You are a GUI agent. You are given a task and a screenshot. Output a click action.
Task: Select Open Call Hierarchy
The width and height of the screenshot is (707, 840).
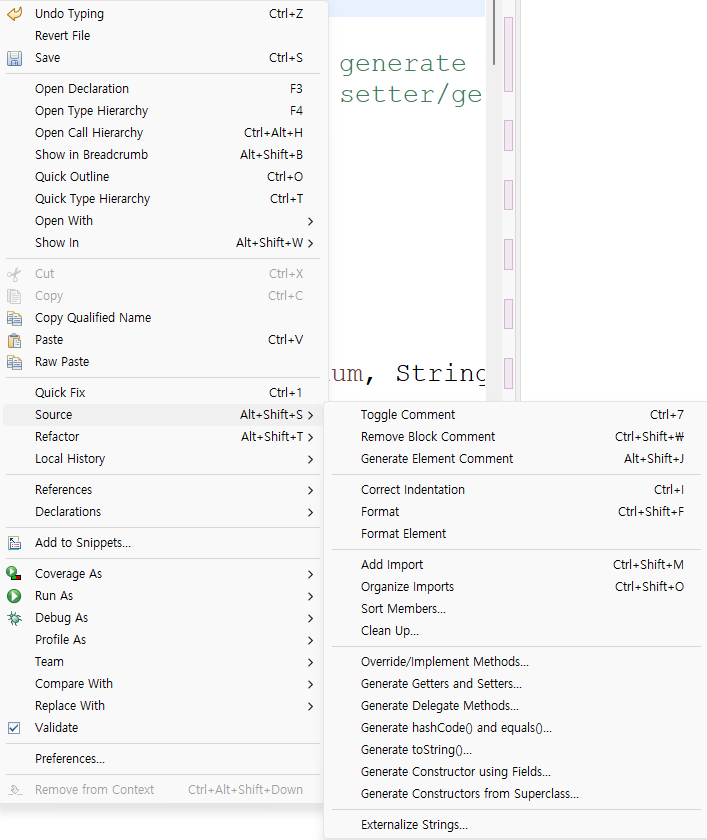point(163,132)
